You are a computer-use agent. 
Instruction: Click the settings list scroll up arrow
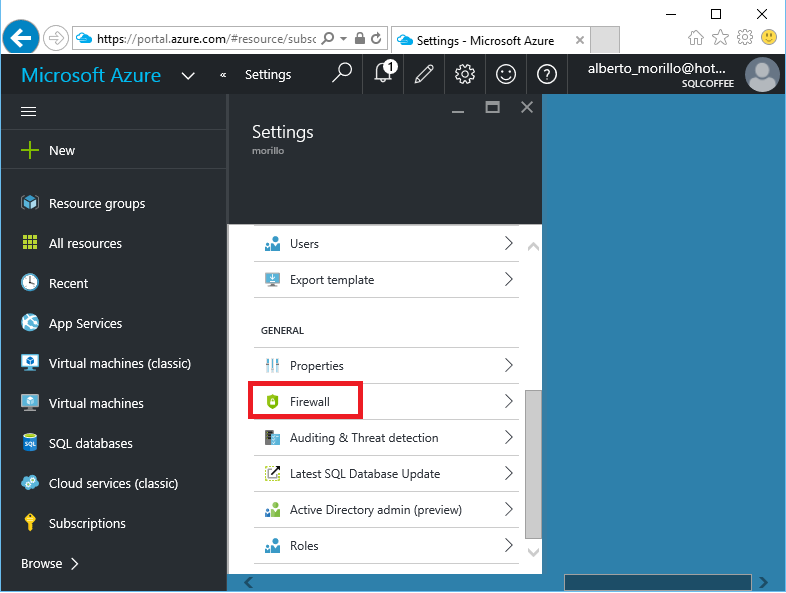click(533, 246)
